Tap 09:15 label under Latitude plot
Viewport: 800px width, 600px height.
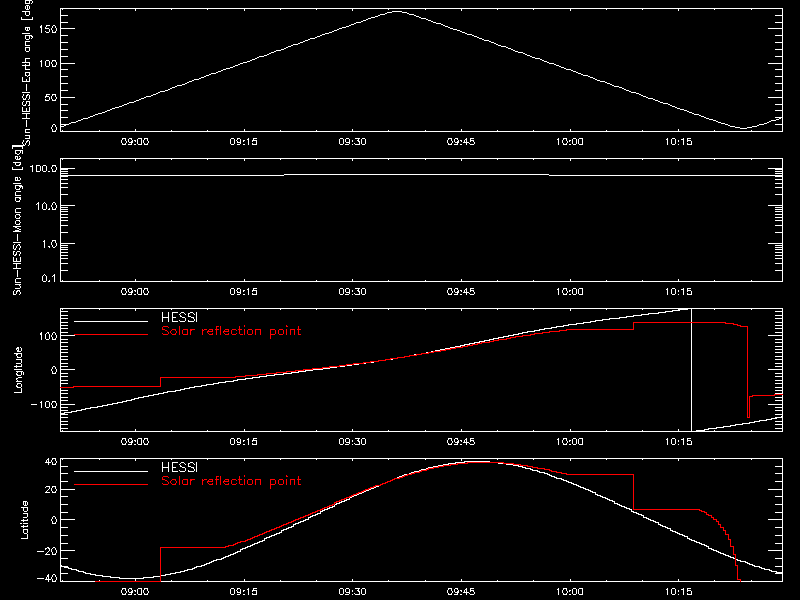(243, 592)
